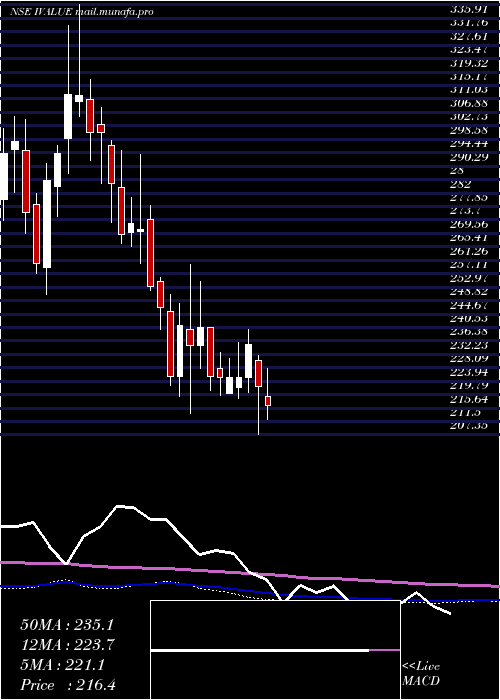Select the 219.79 price level
This screenshot has height=700, width=500.
pos(468,385)
